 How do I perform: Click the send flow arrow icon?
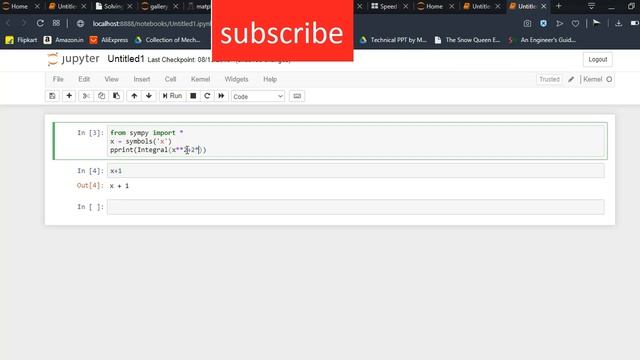pos(559,24)
